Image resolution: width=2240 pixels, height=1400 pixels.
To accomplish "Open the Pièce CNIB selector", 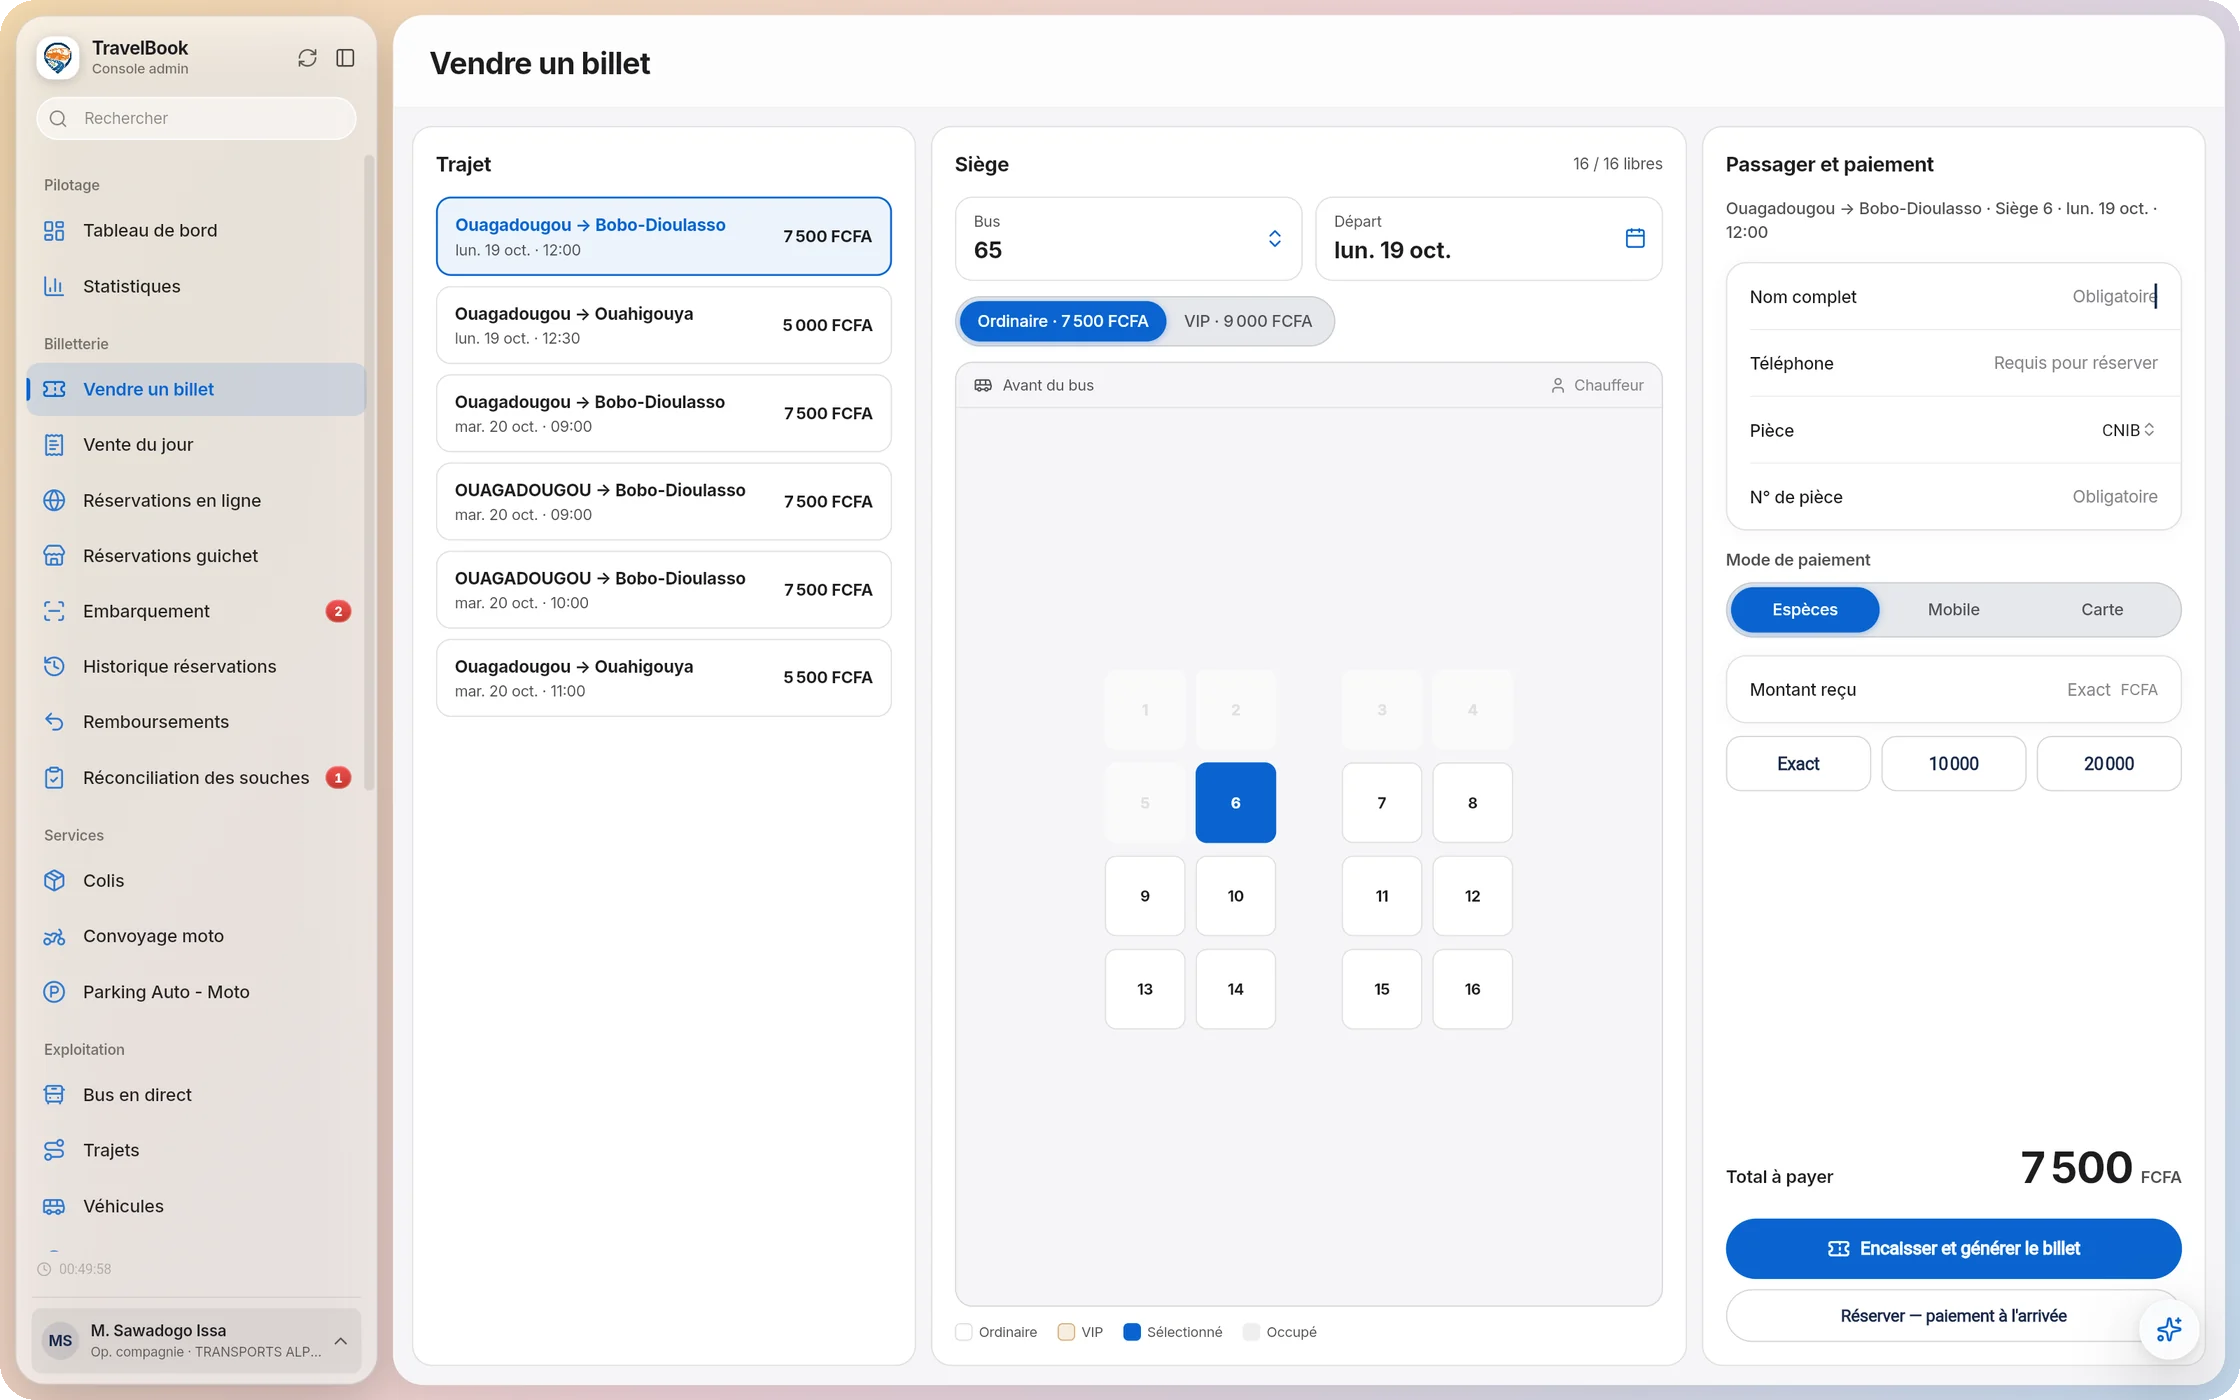I will pyautogui.click(x=2128, y=430).
